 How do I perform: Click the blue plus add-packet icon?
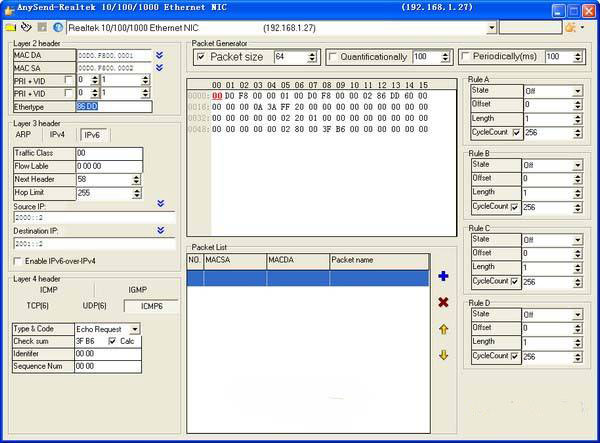(443, 276)
